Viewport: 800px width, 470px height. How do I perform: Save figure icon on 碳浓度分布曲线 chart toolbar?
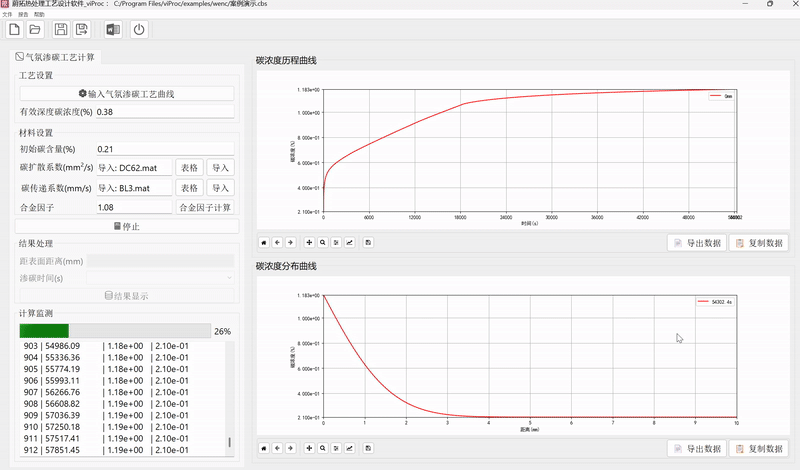pyautogui.click(x=368, y=449)
